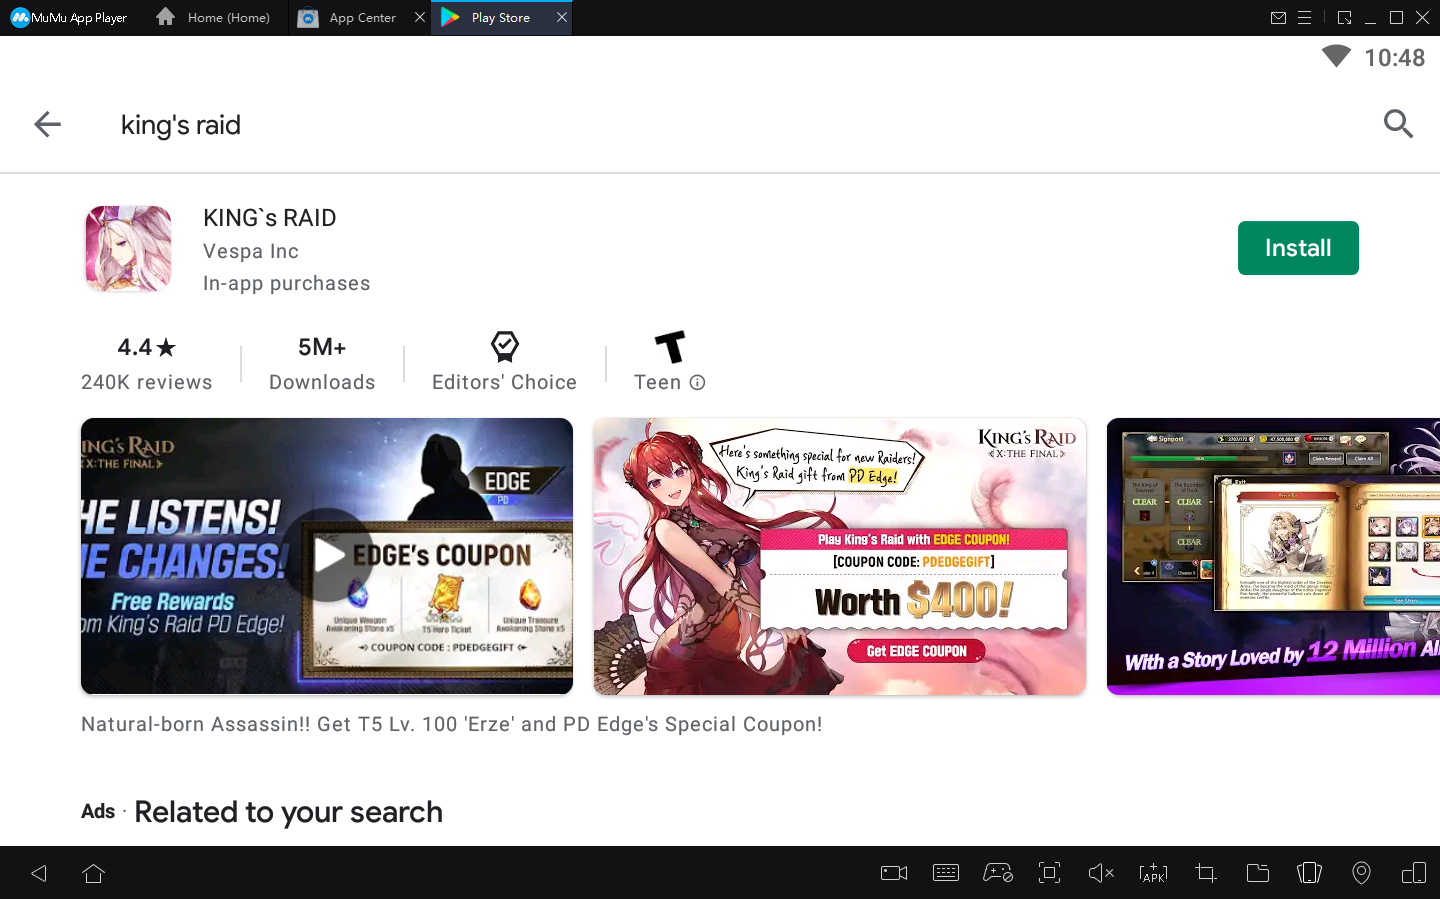Tap the Editors' Choice badge icon

tap(505, 346)
